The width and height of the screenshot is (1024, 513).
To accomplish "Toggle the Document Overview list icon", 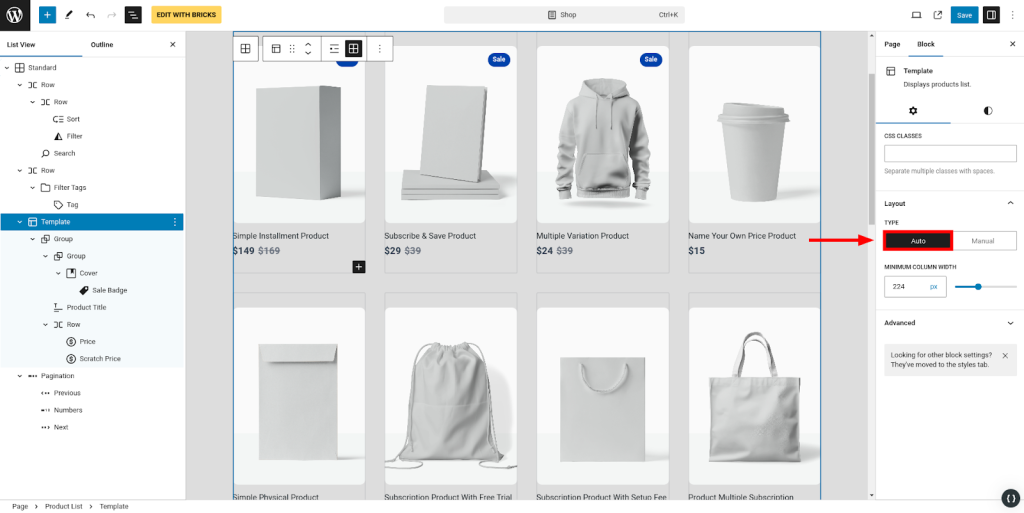I will [133, 15].
